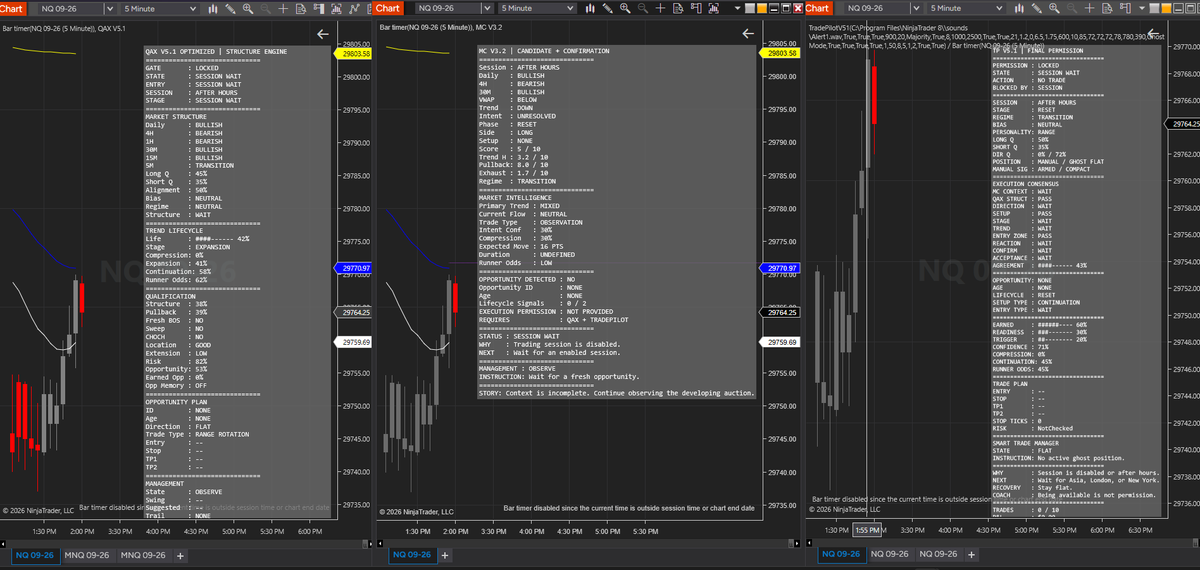Click gray instrument link swatch in middle chart

click(x=750, y=9)
